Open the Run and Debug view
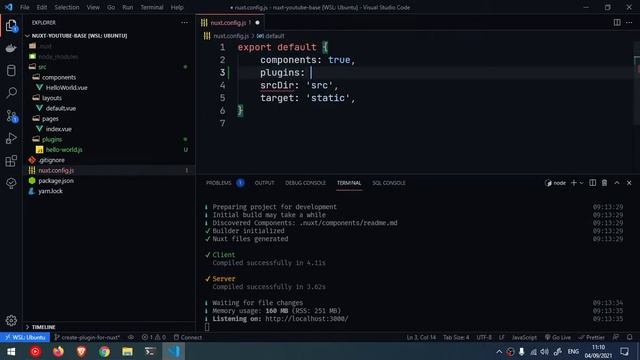Image resolution: width=640 pixels, height=360 pixels. (11, 138)
